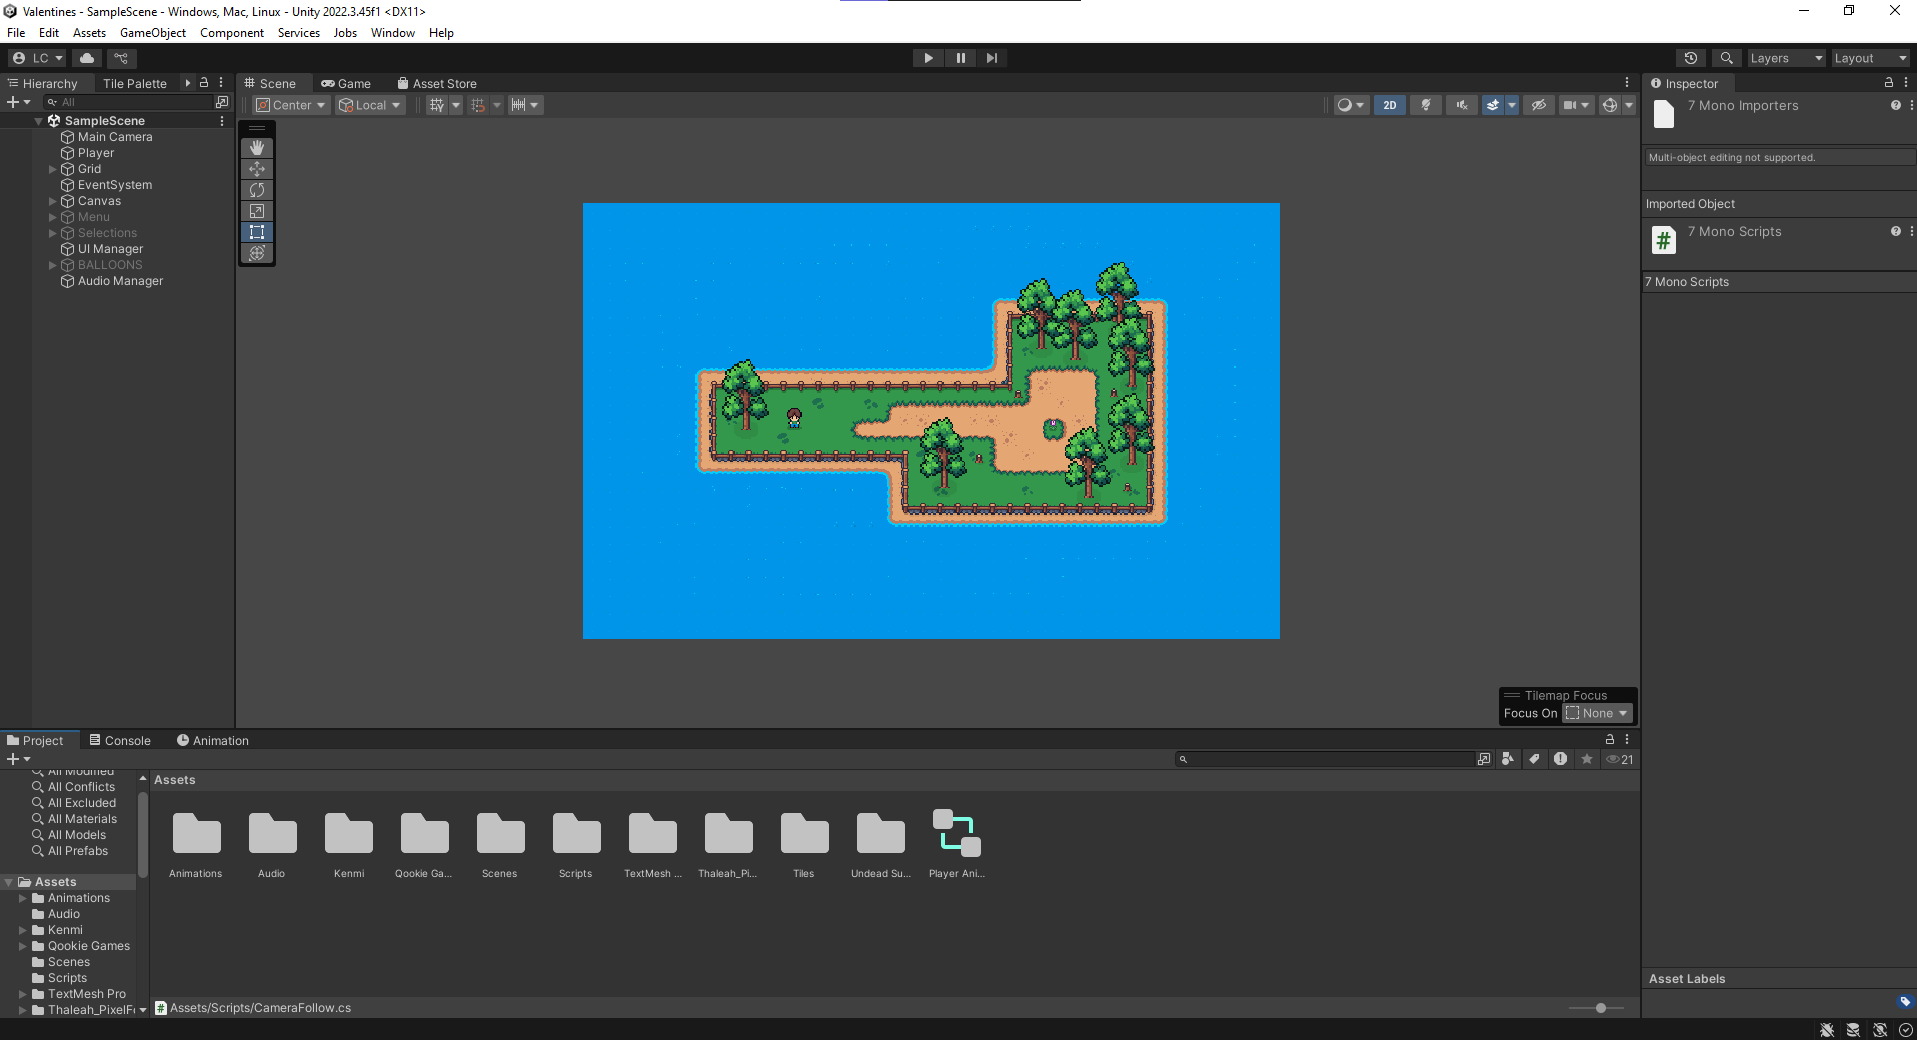Open the Component menu
The height and width of the screenshot is (1040, 1917).
[232, 32]
